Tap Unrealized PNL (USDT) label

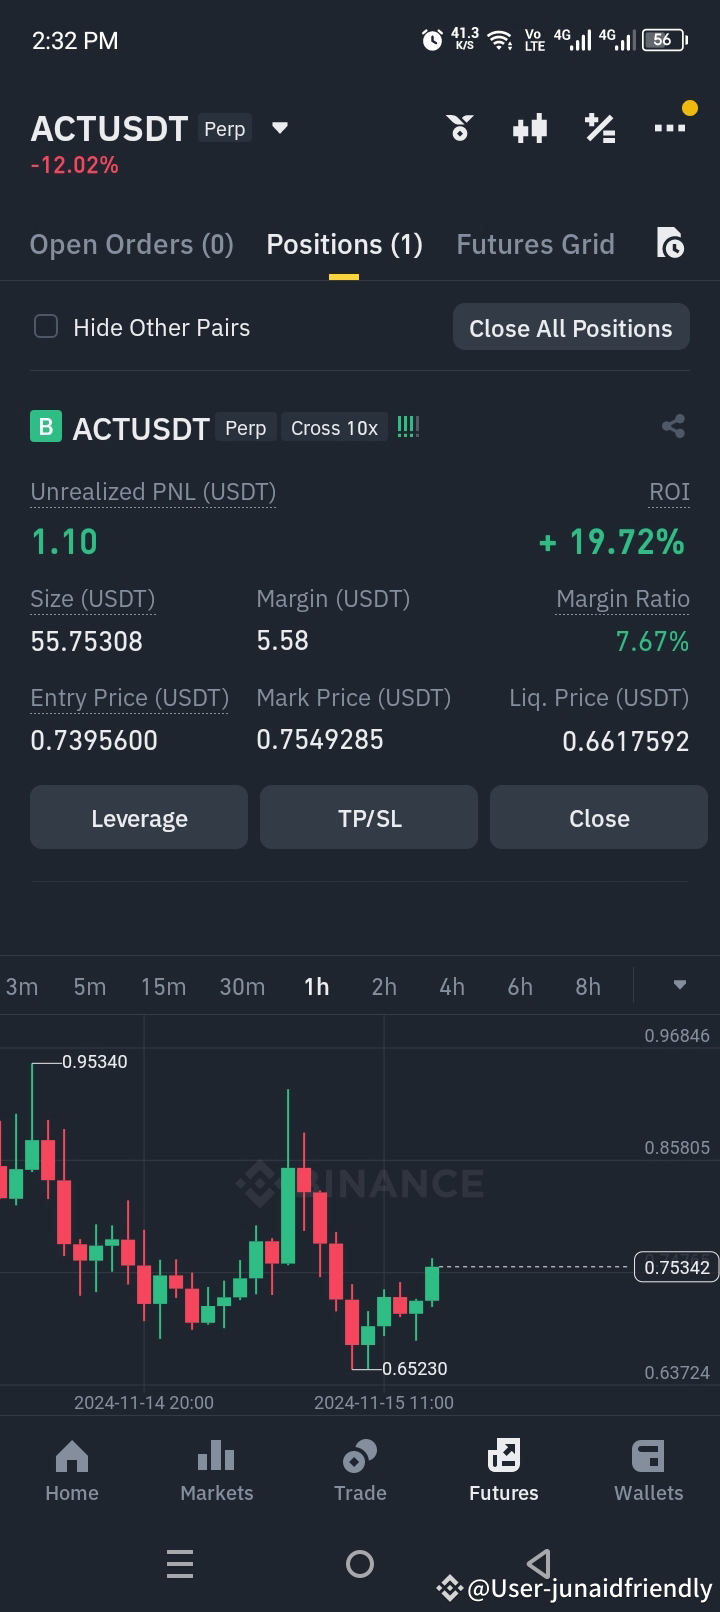coord(153,492)
